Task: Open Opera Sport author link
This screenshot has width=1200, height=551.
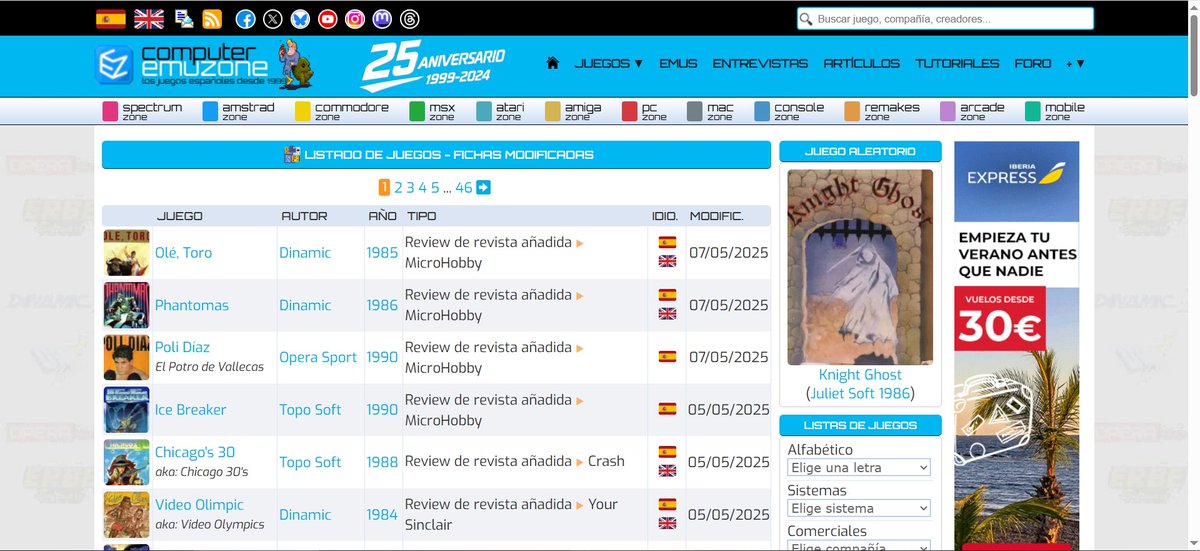Action: pyautogui.click(x=318, y=357)
